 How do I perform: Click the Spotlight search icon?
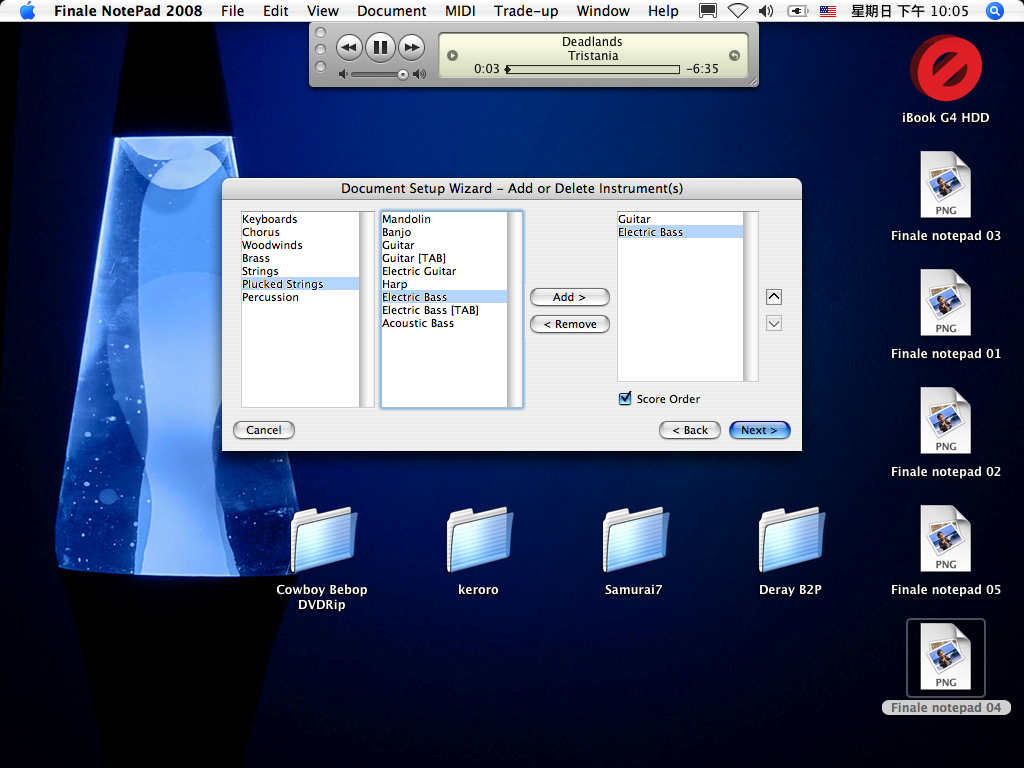click(994, 11)
